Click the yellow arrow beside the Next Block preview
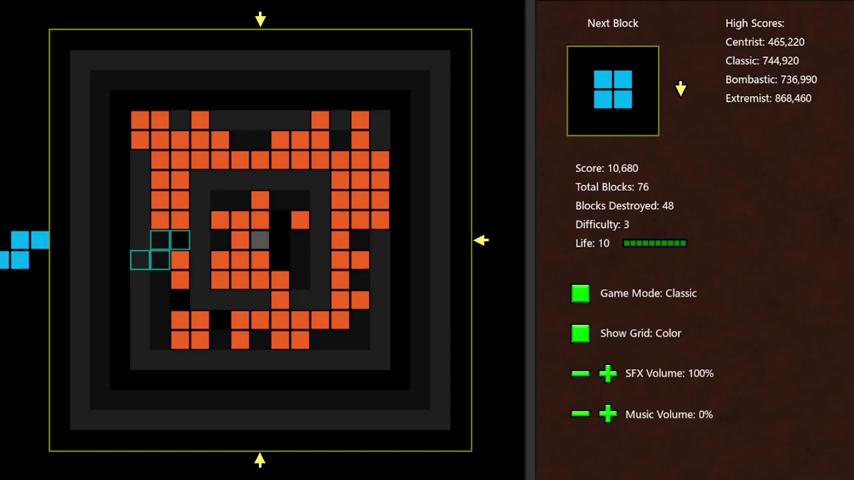The width and height of the screenshot is (854, 480). pos(680,89)
